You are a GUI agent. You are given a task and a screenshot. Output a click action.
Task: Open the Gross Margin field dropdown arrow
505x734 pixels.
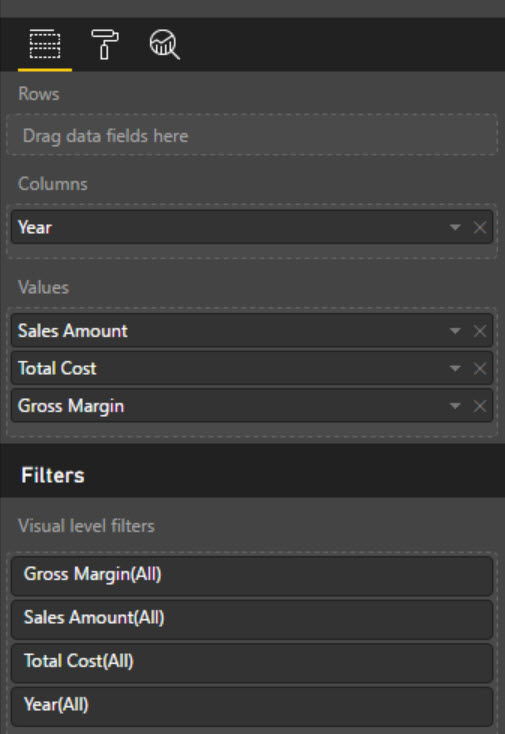point(454,406)
